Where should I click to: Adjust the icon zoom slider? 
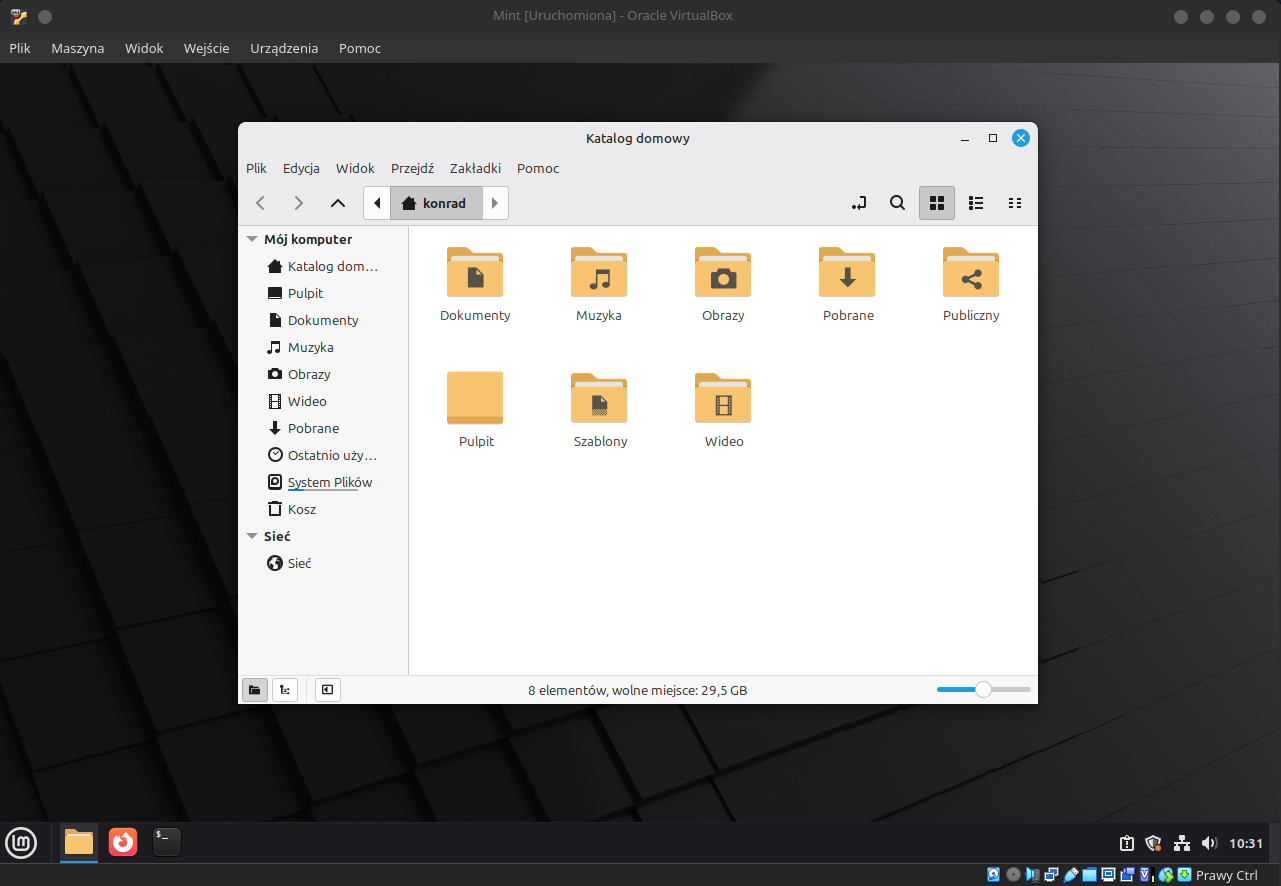point(983,690)
